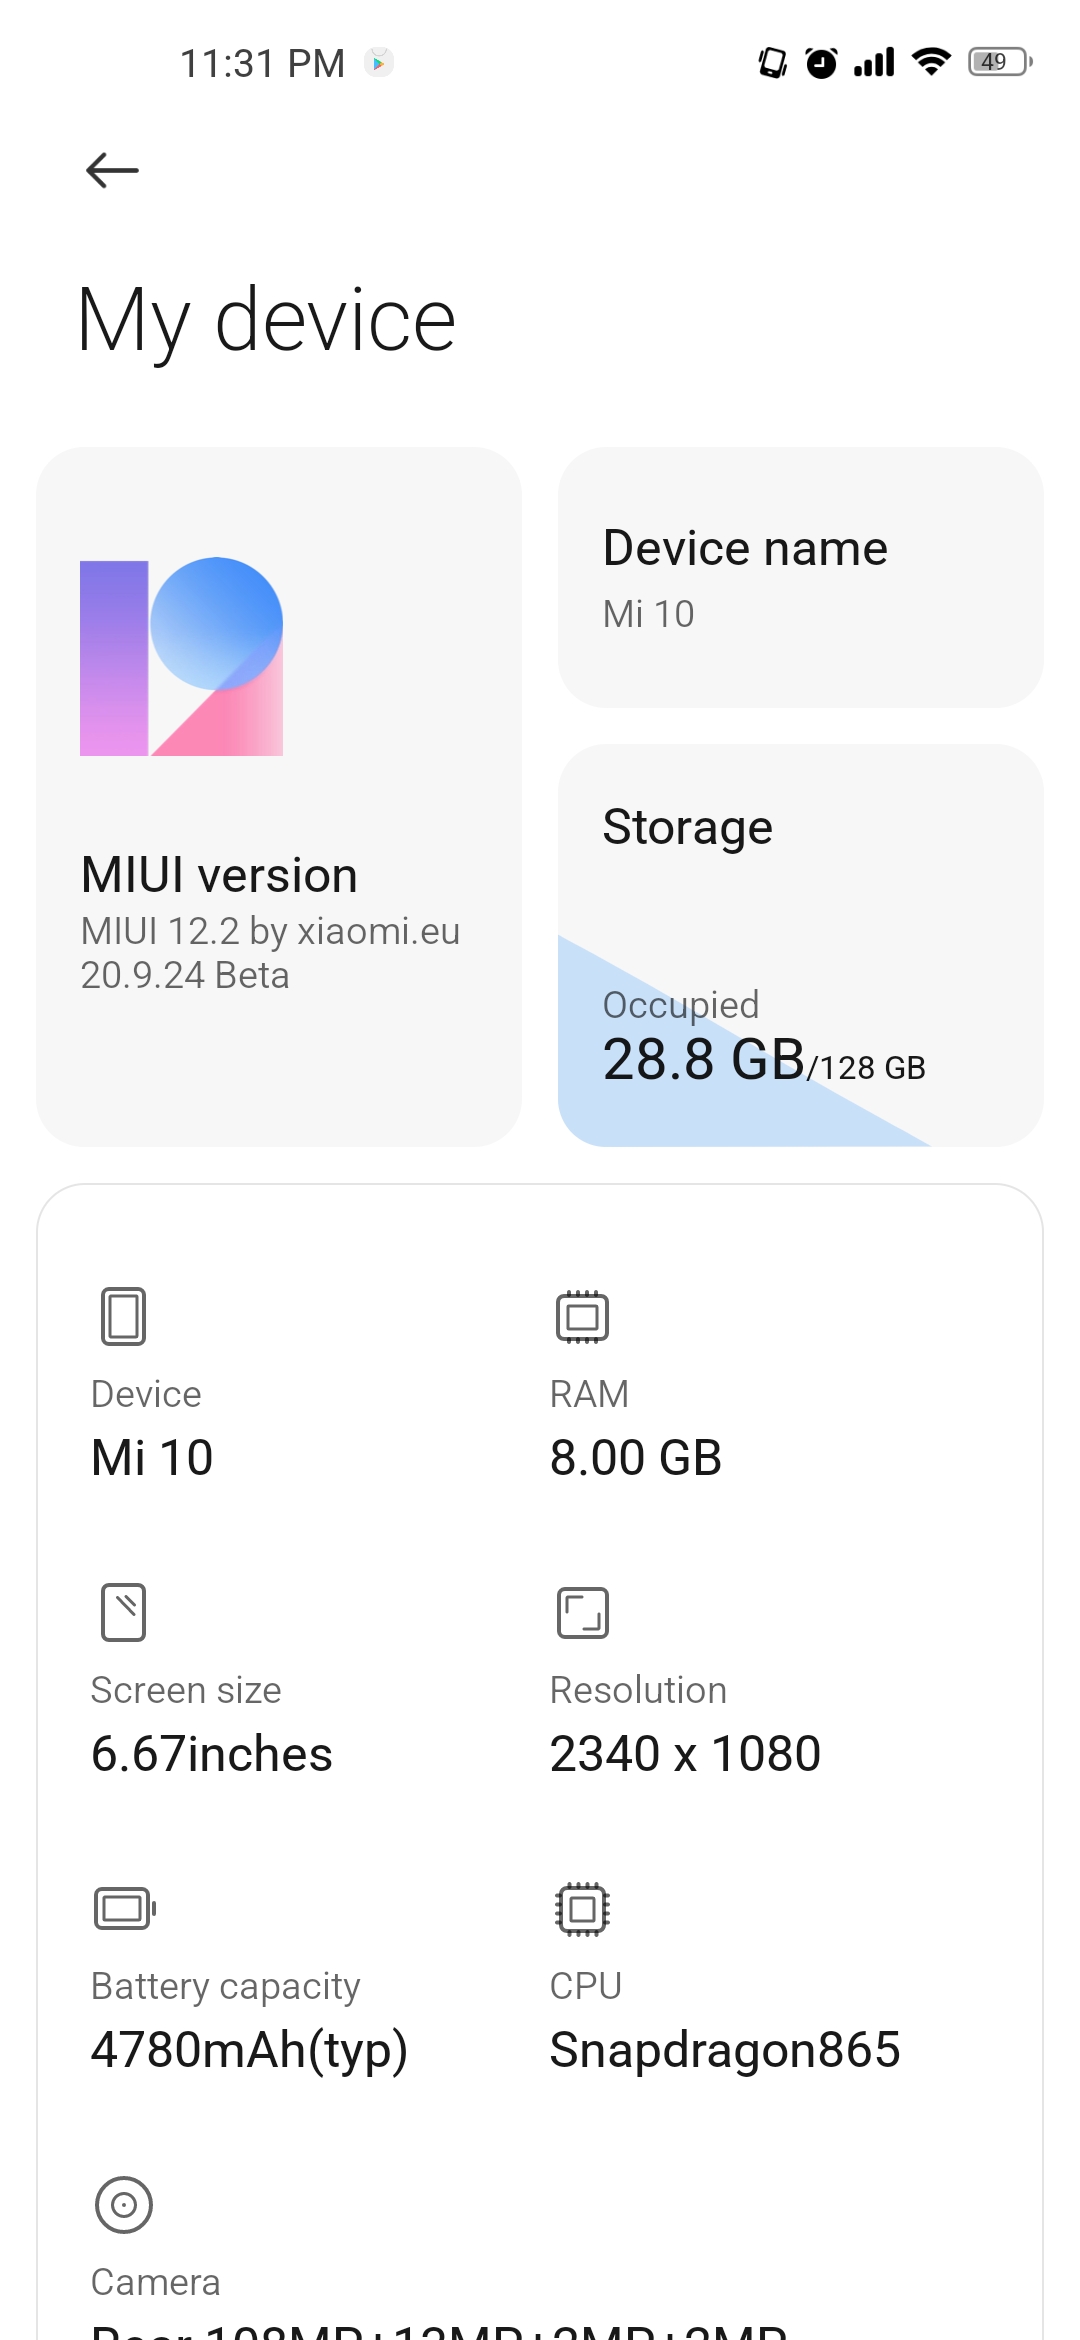Viewport: 1080px width, 2340px height.
Task: Click the MIUI 12 logo
Action: [181, 656]
